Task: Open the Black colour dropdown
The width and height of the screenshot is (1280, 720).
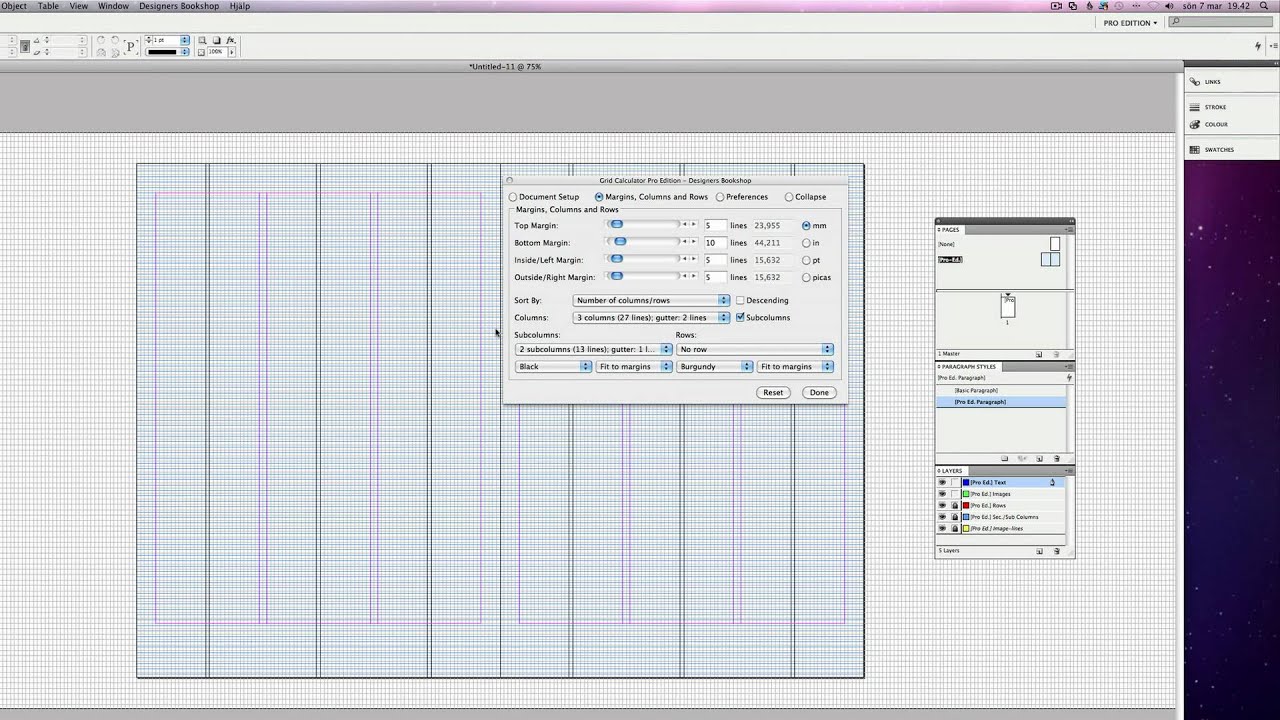Action: pyautogui.click(x=554, y=366)
